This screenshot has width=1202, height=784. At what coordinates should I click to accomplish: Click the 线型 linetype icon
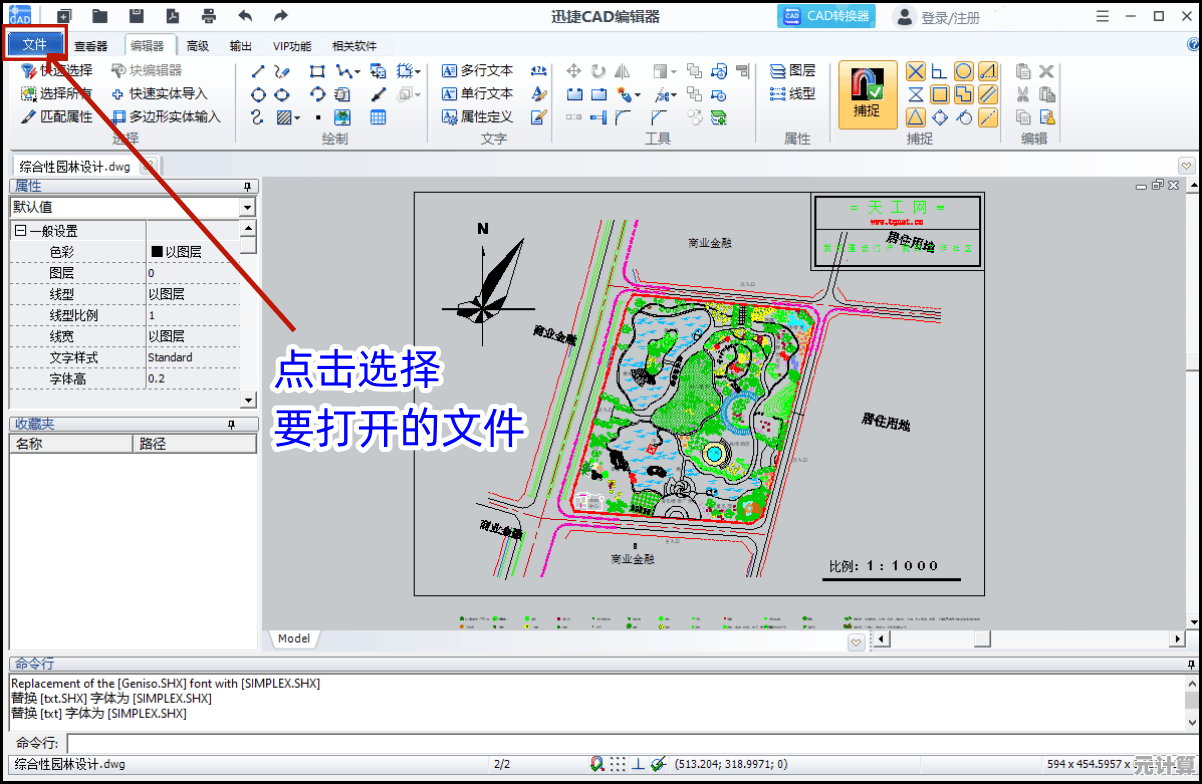click(792, 94)
